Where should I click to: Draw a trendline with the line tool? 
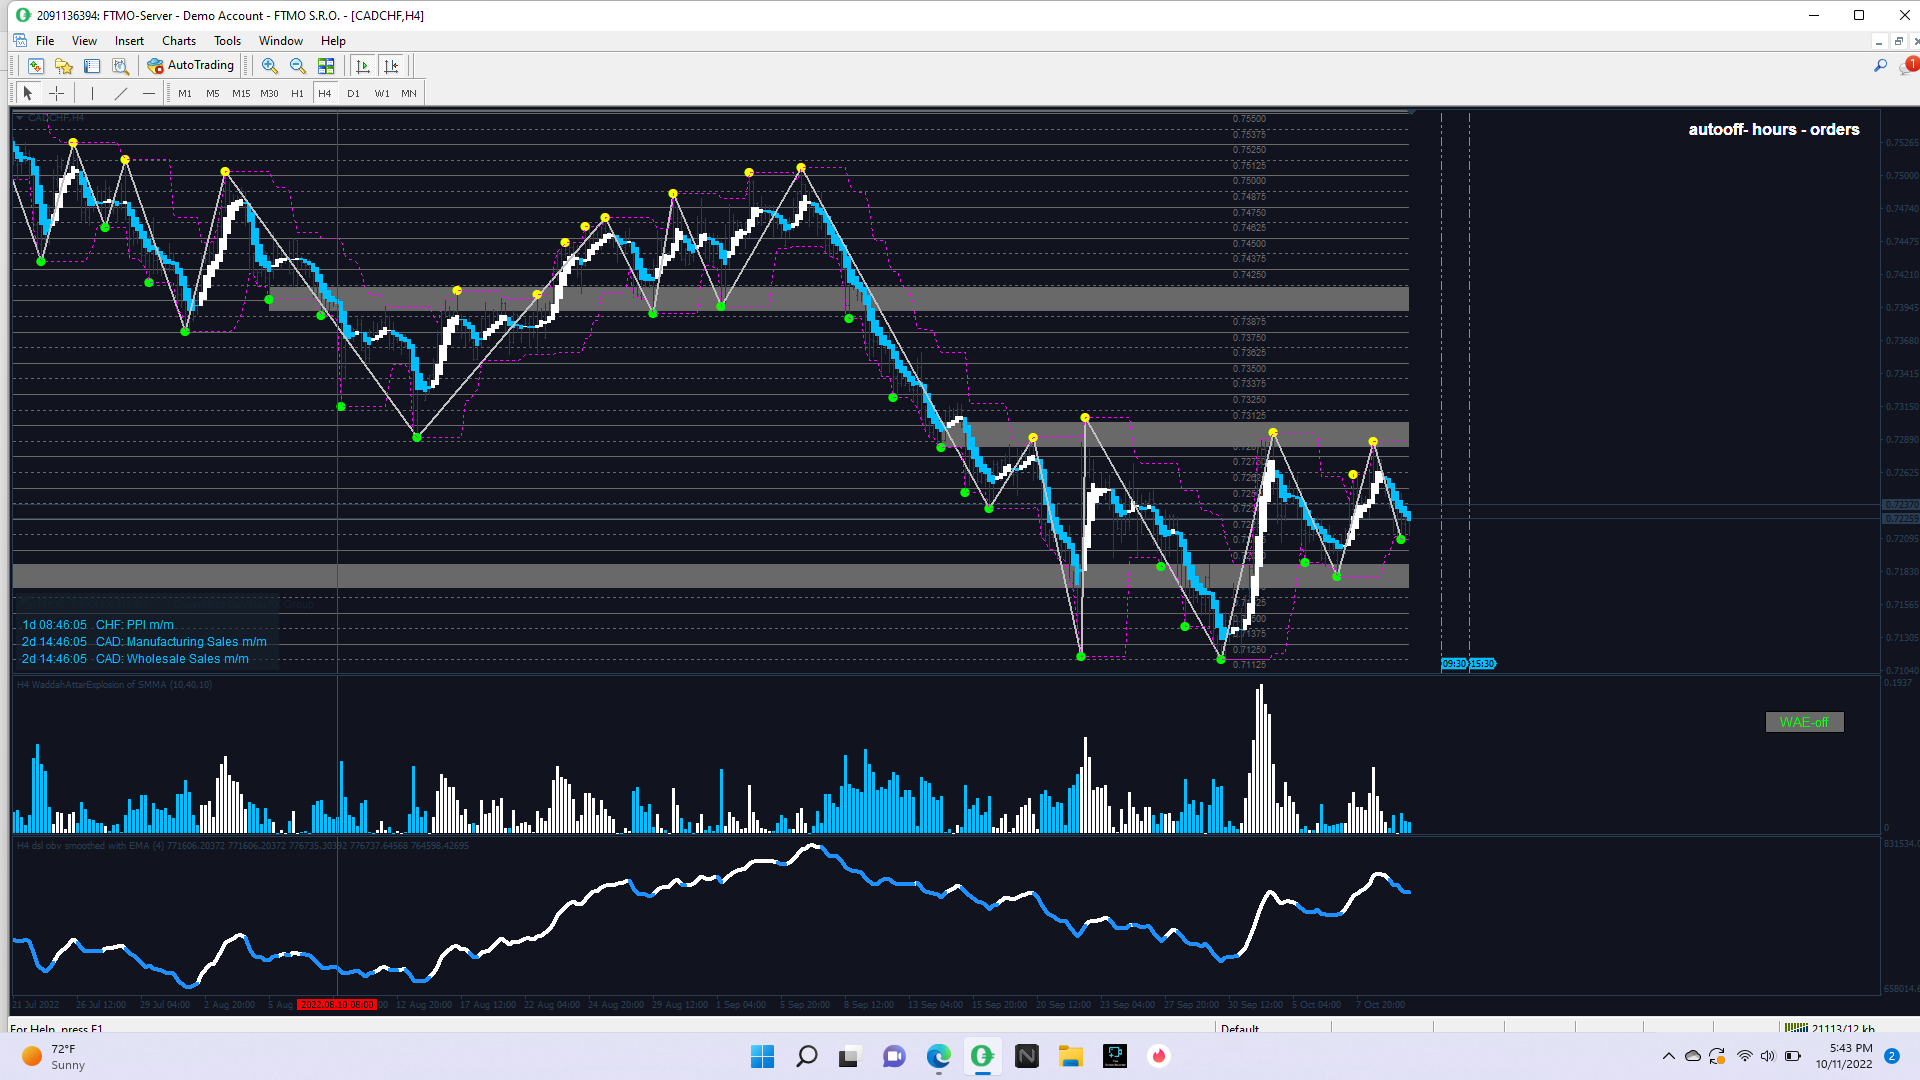pos(121,93)
